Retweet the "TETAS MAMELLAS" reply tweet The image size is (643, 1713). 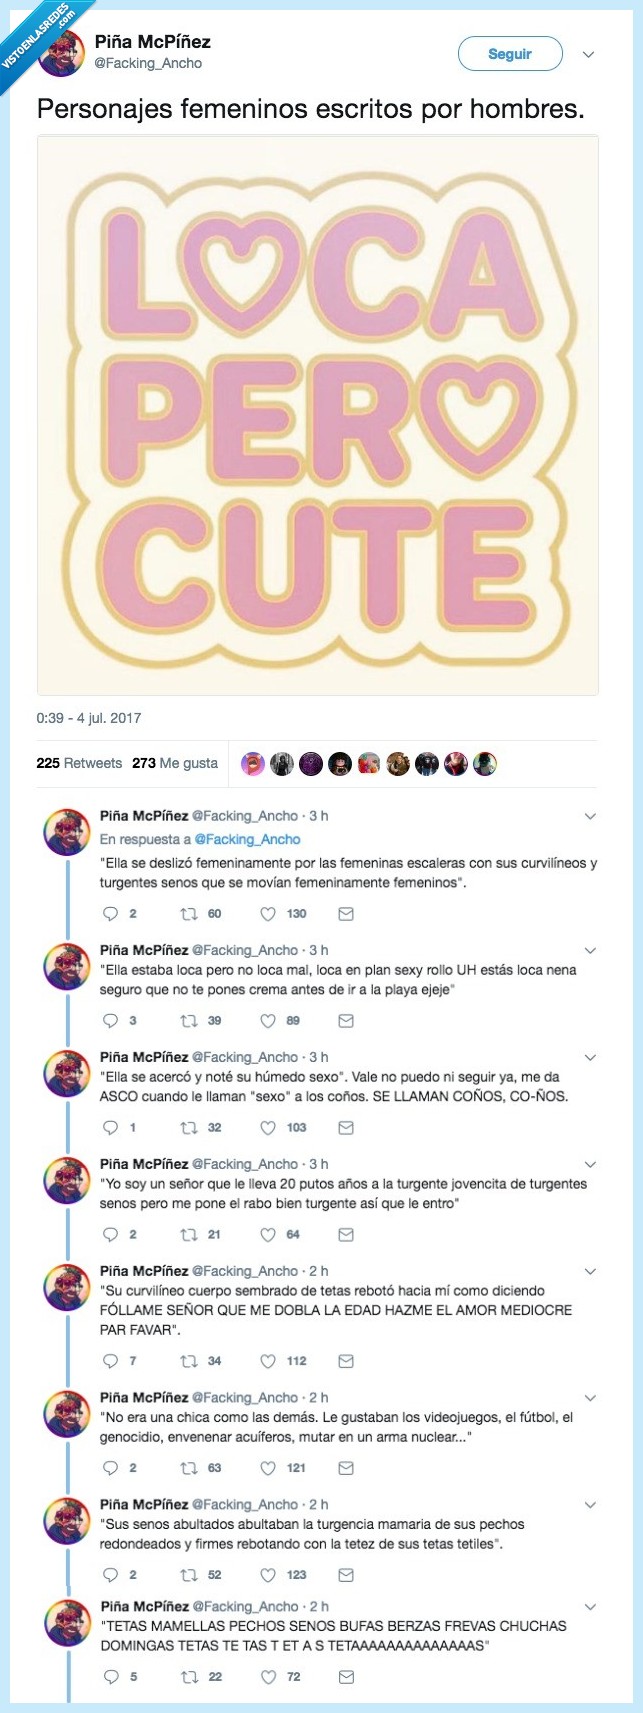[188, 1677]
